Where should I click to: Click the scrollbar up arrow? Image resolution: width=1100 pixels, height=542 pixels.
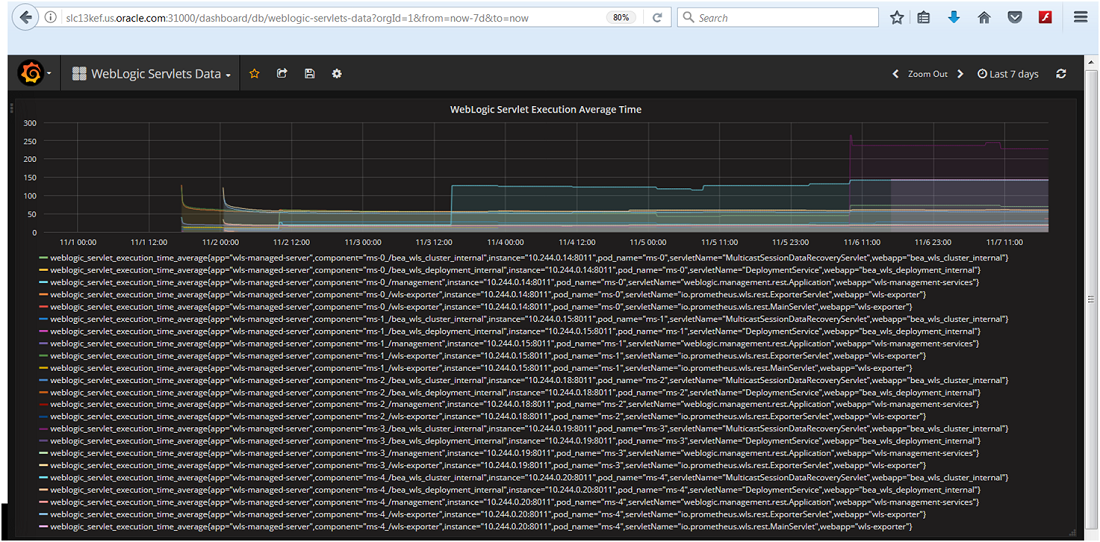click(1091, 61)
